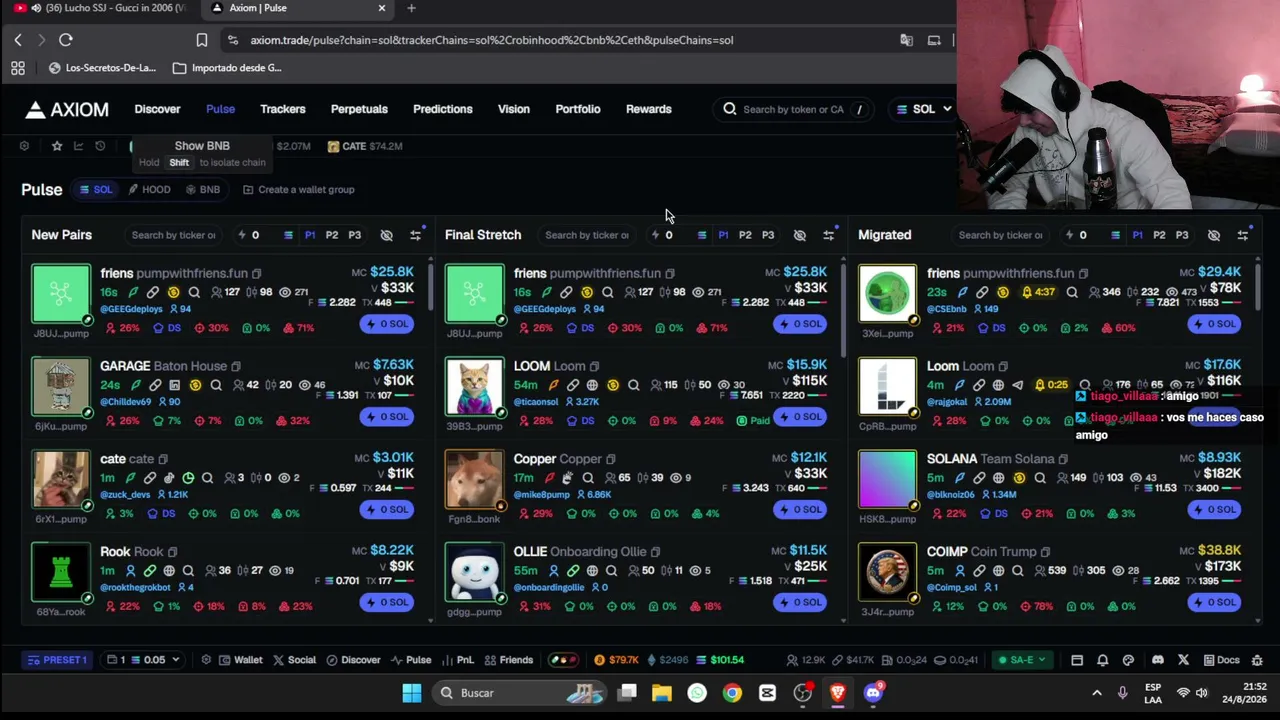Open the @GEEGdeploys link in New Pairs
The width and height of the screenshot is (1280, 720).
click(x=131, y=309)
